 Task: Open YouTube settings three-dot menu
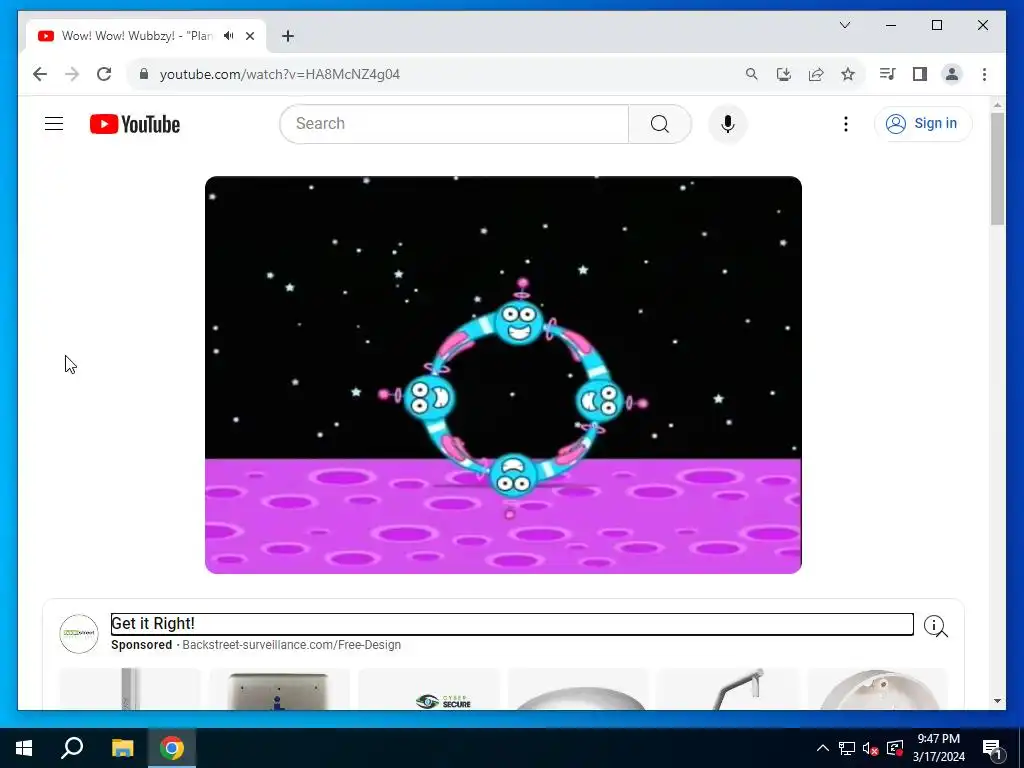[x=846, y=123]
